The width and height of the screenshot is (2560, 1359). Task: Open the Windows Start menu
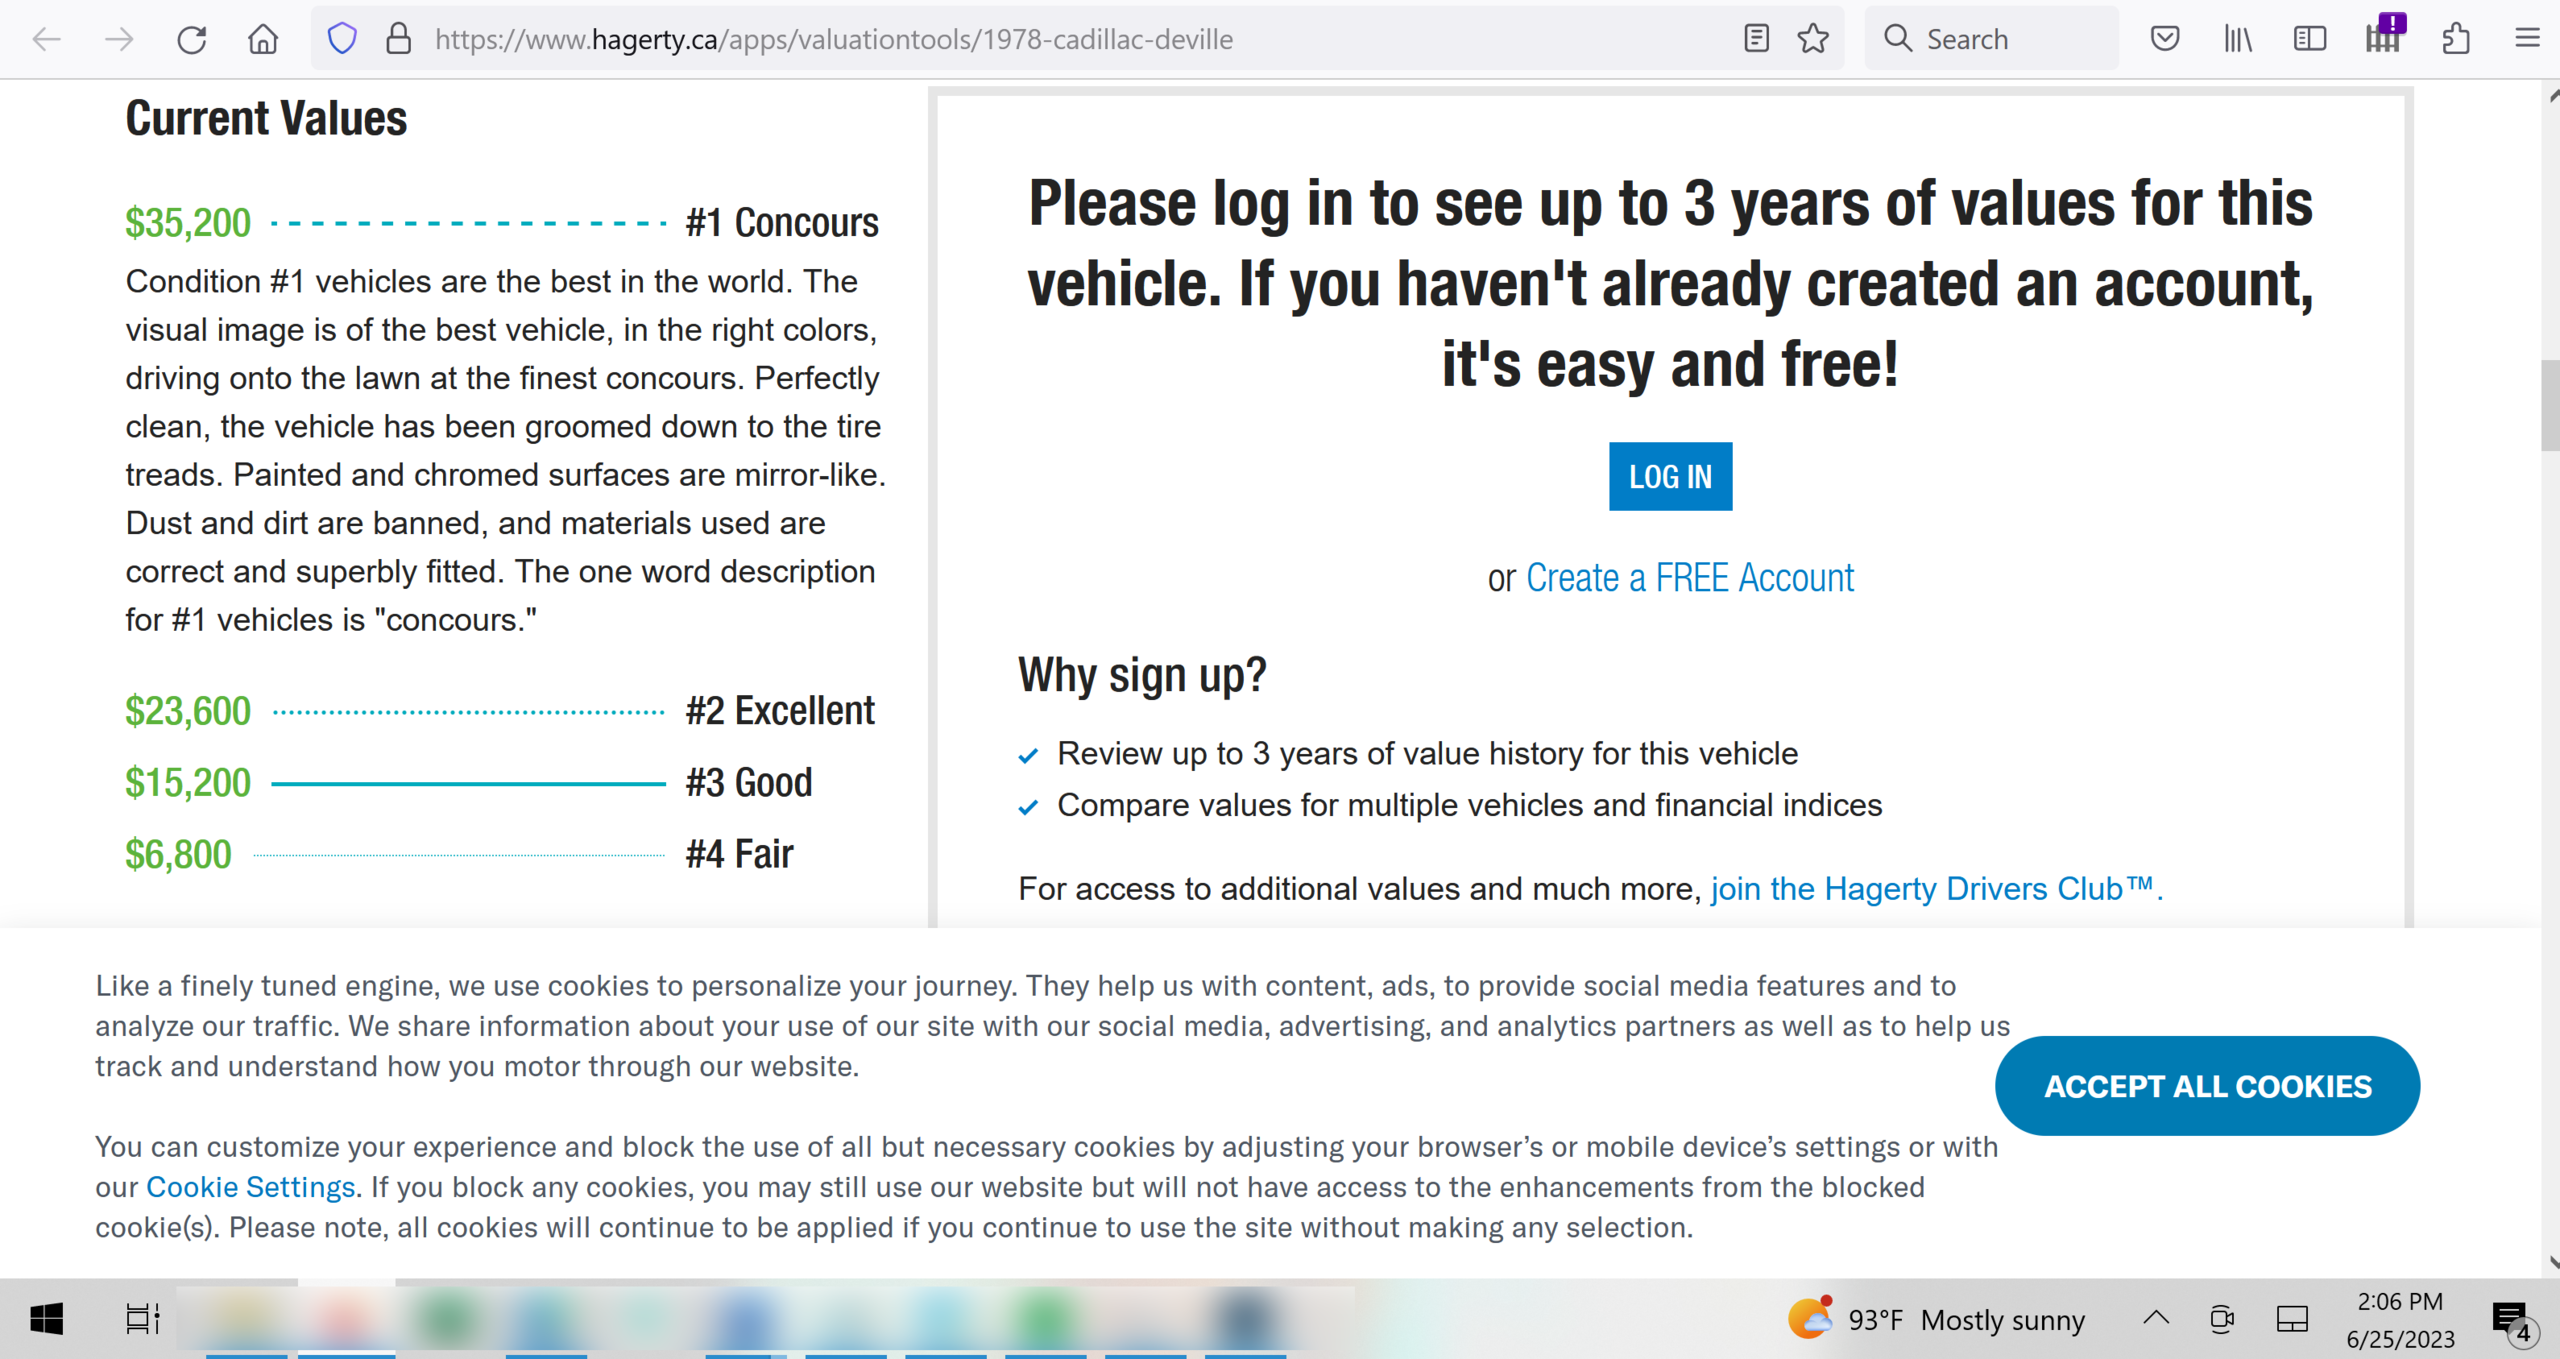[46, 1318]
